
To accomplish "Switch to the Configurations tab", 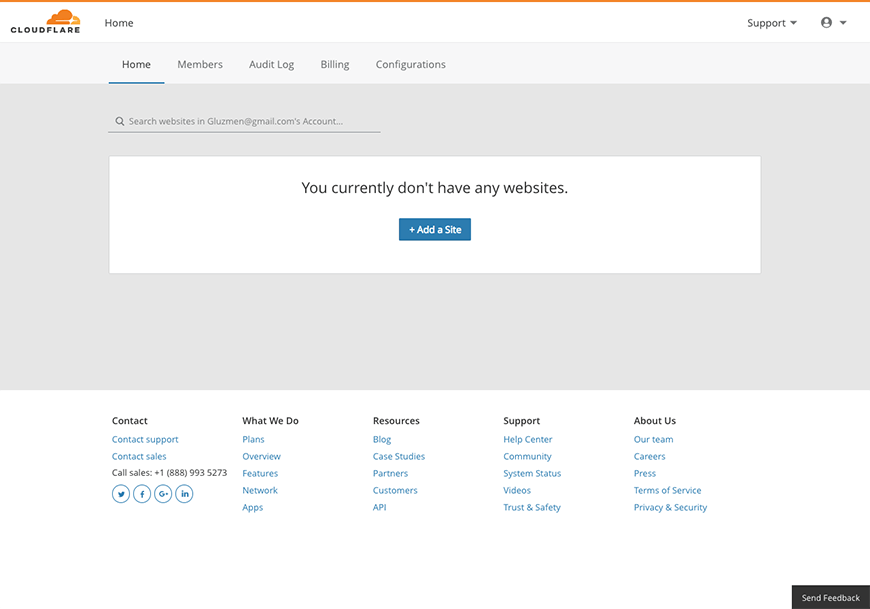I will 411,64.
